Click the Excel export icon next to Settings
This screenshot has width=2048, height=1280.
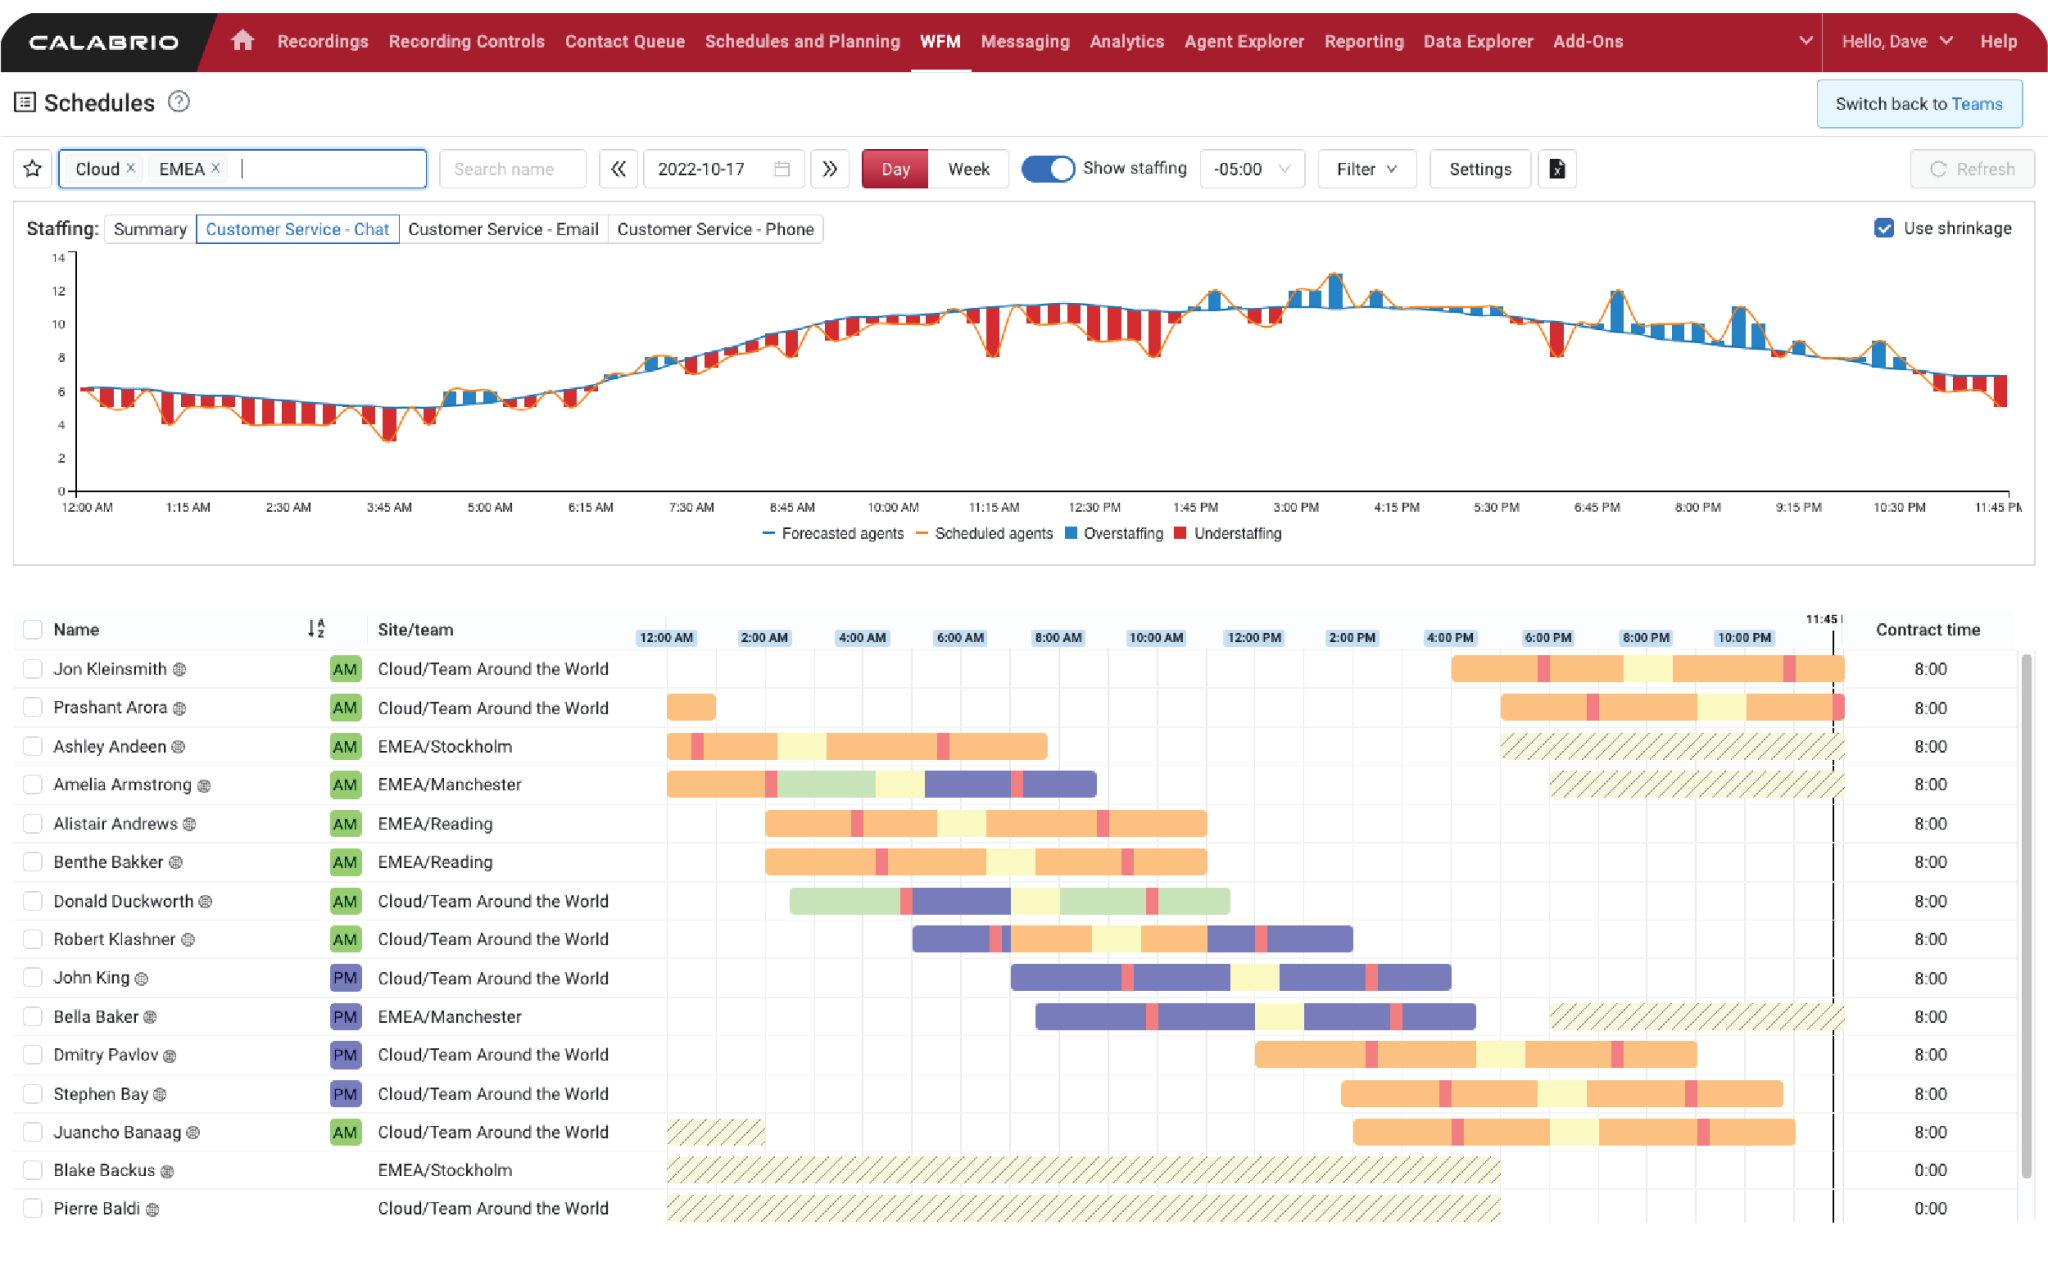1557,169
